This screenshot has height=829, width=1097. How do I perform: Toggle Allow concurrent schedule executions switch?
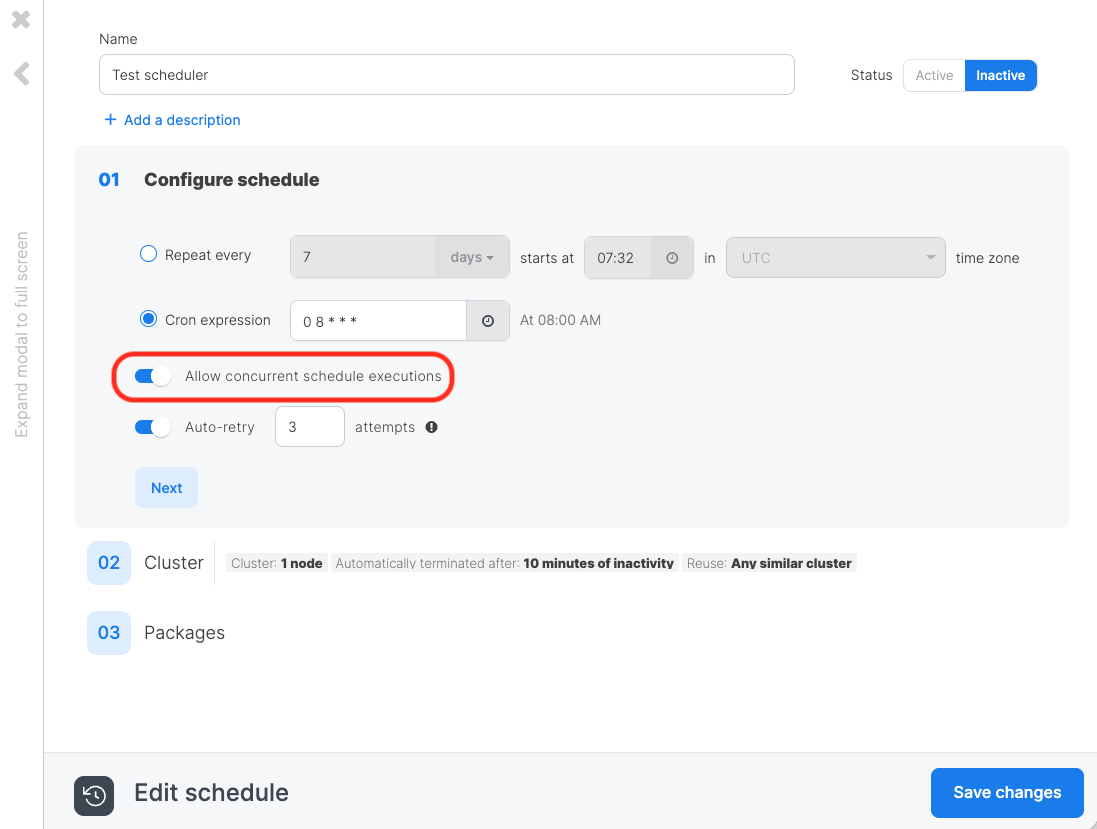point(153,377)
